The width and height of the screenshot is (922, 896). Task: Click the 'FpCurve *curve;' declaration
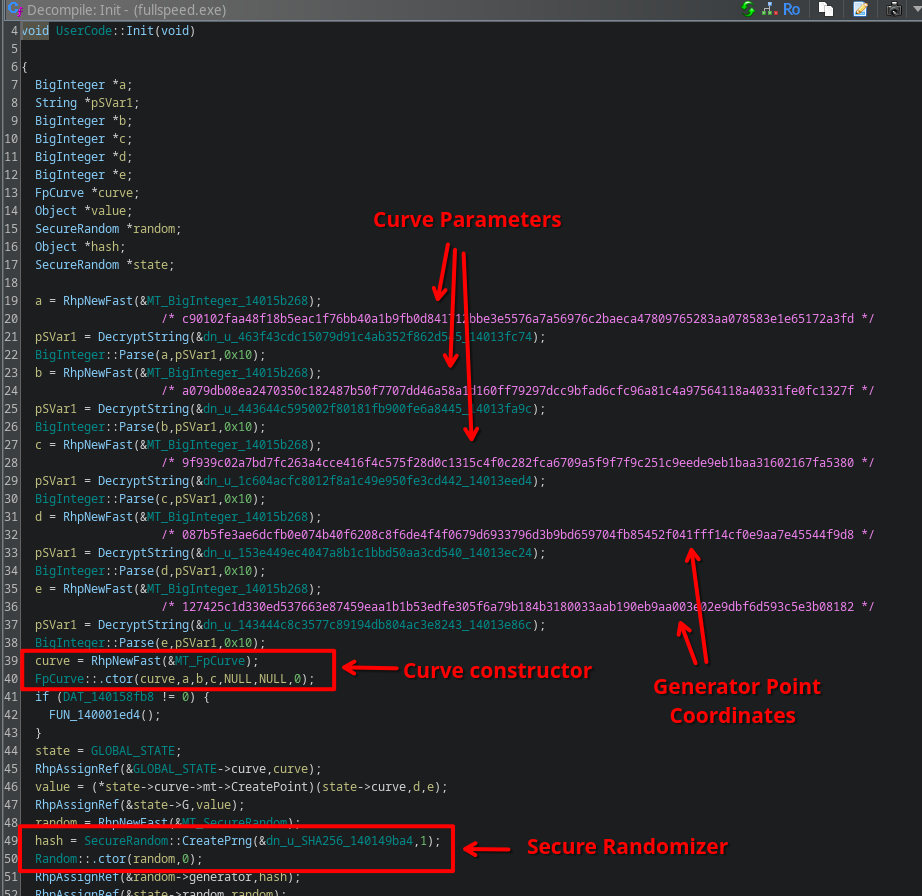pyautogui.click(x=87, y=193)
